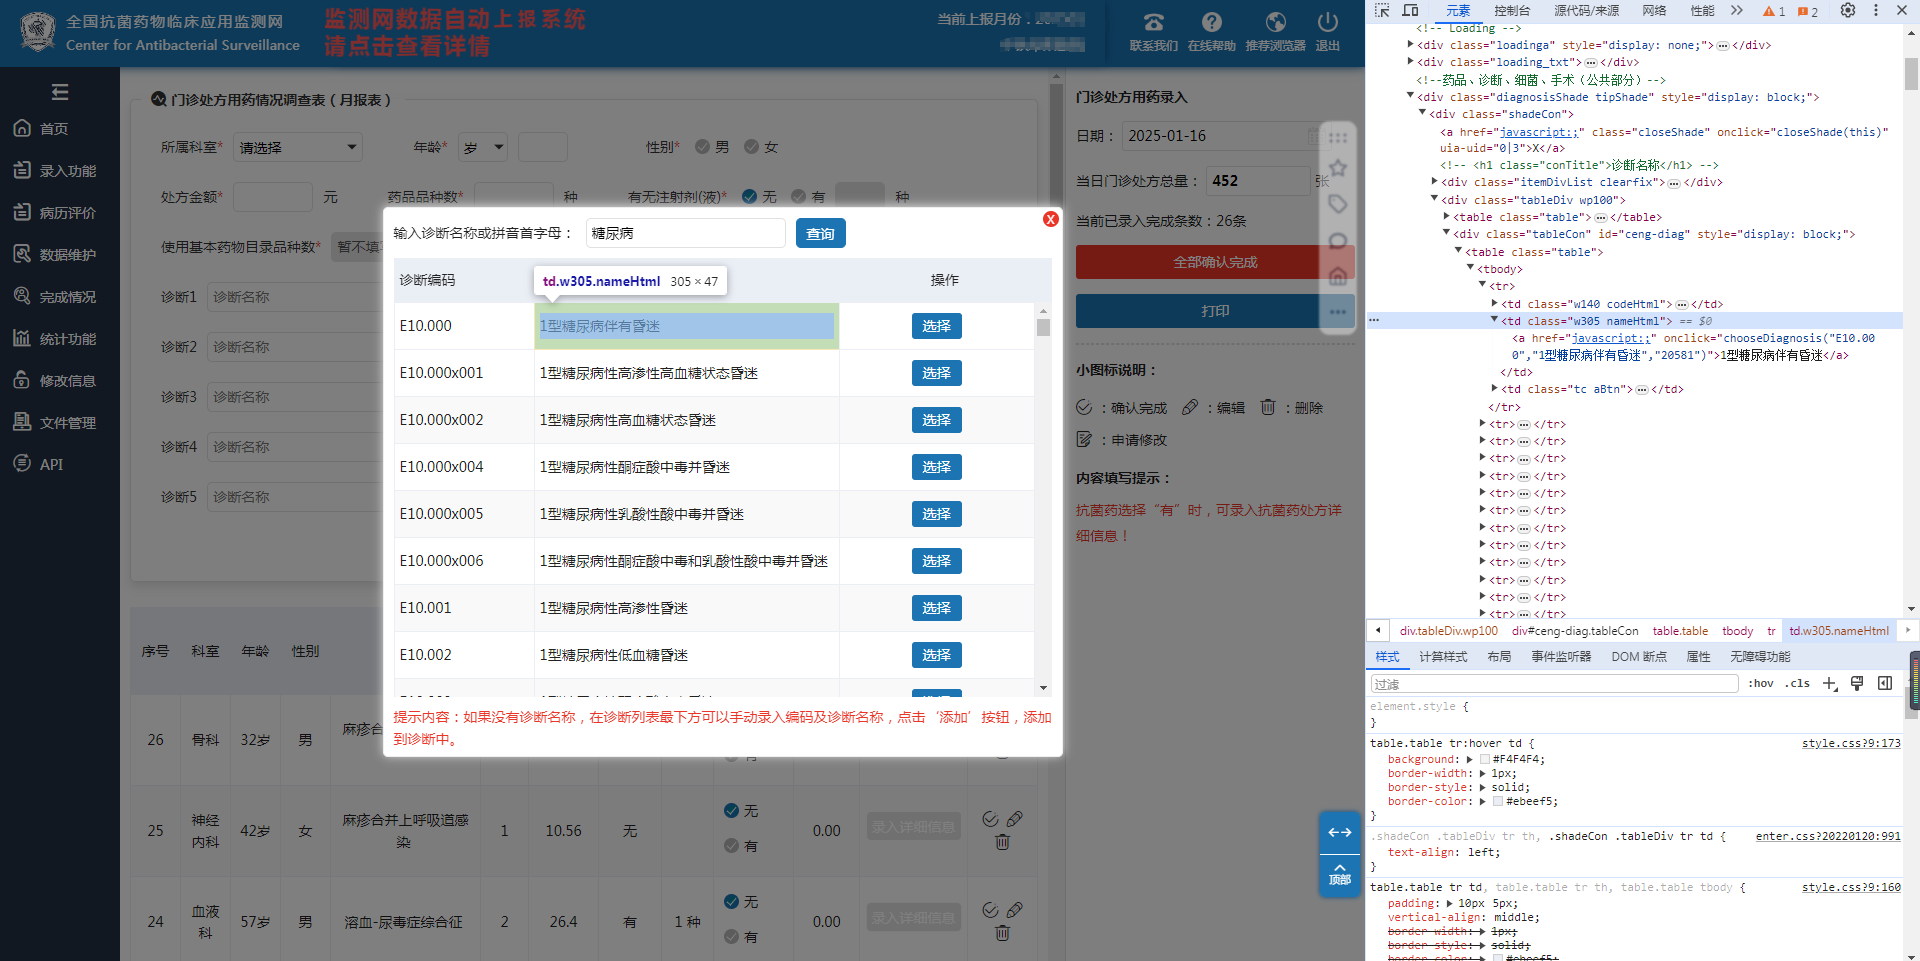Switch to the 控制台 DevTools tab
This screenshot has height=961, width=1920.
[1511, 10]
